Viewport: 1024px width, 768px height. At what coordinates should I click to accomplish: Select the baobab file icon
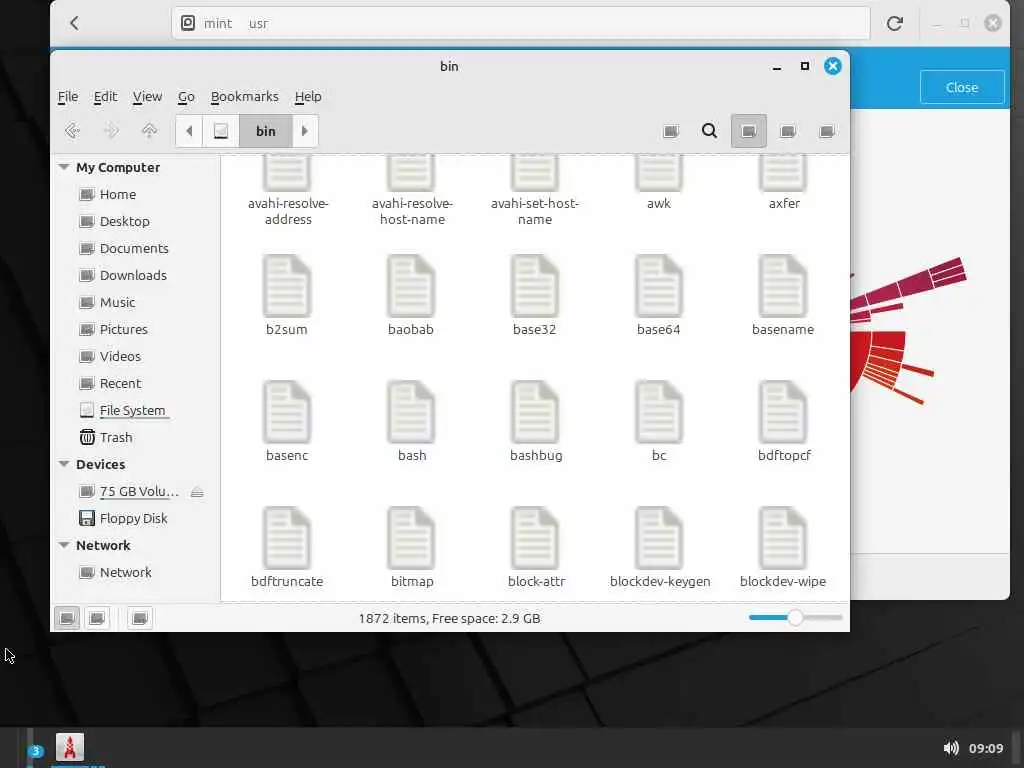coord(411,286)
